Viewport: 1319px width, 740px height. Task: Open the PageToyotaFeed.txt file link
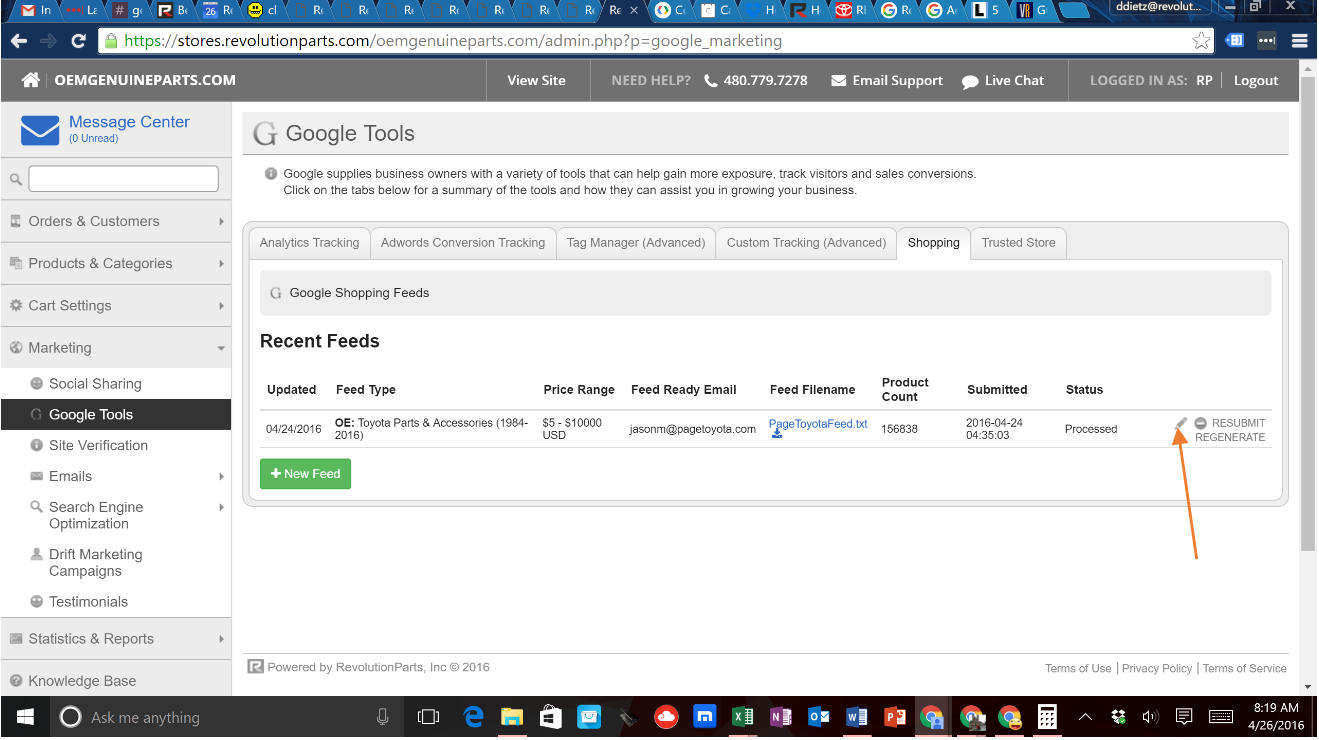point(818,424)
